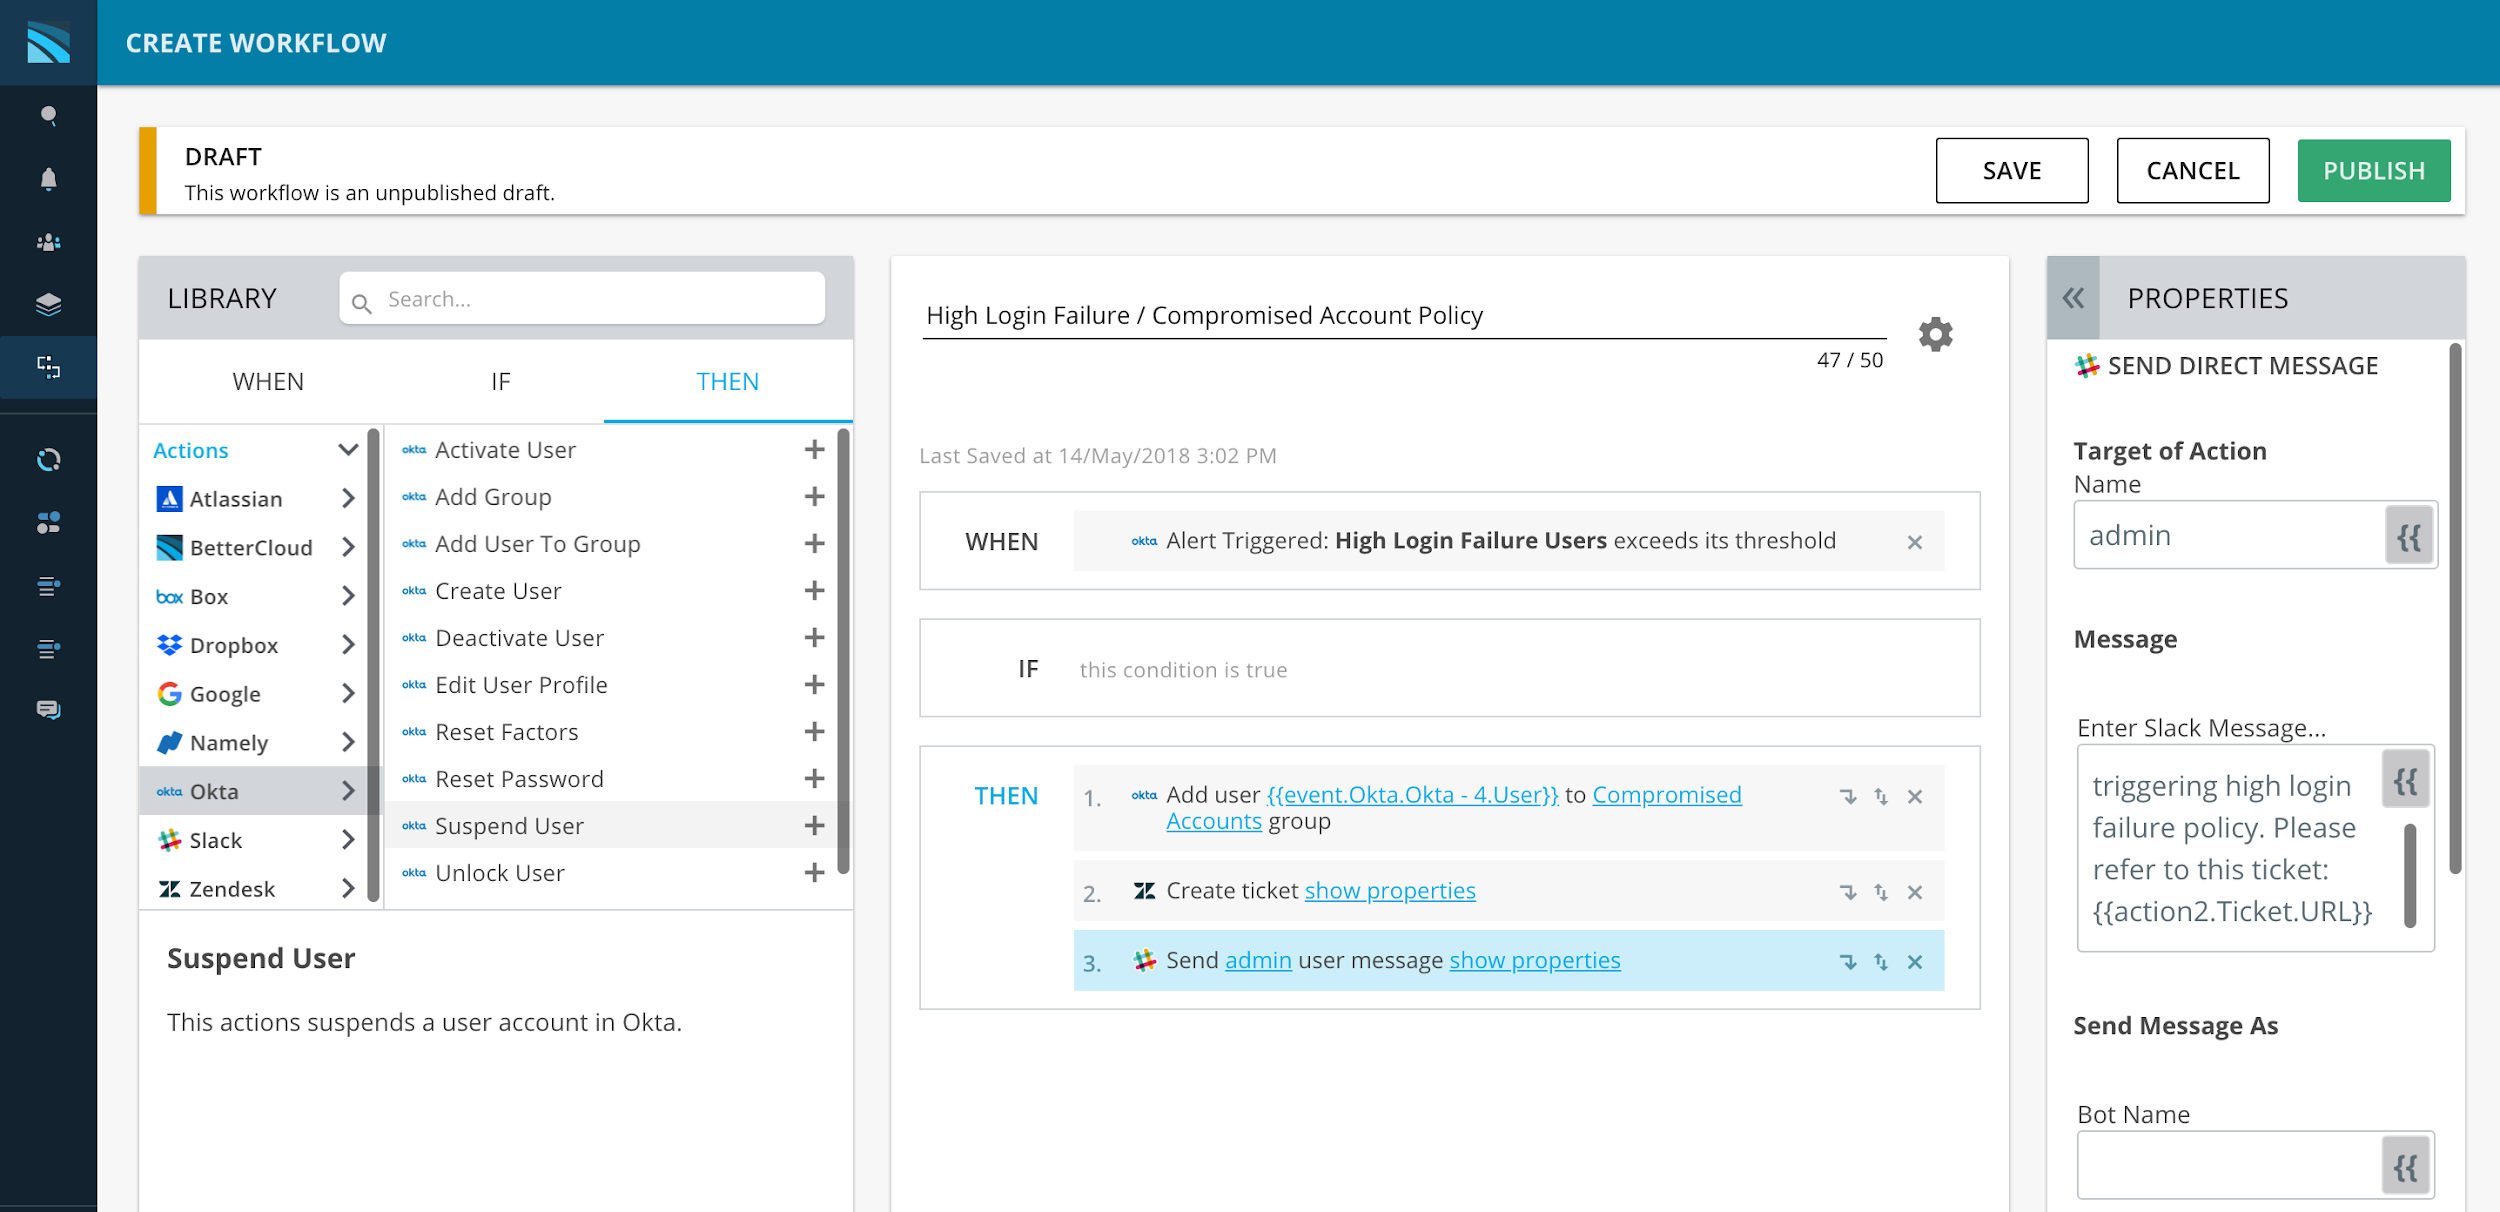This screenshot has width=2500, height=1212.
Task: Insert variable in Name field using braces icon
Action: coord(2408,536)
